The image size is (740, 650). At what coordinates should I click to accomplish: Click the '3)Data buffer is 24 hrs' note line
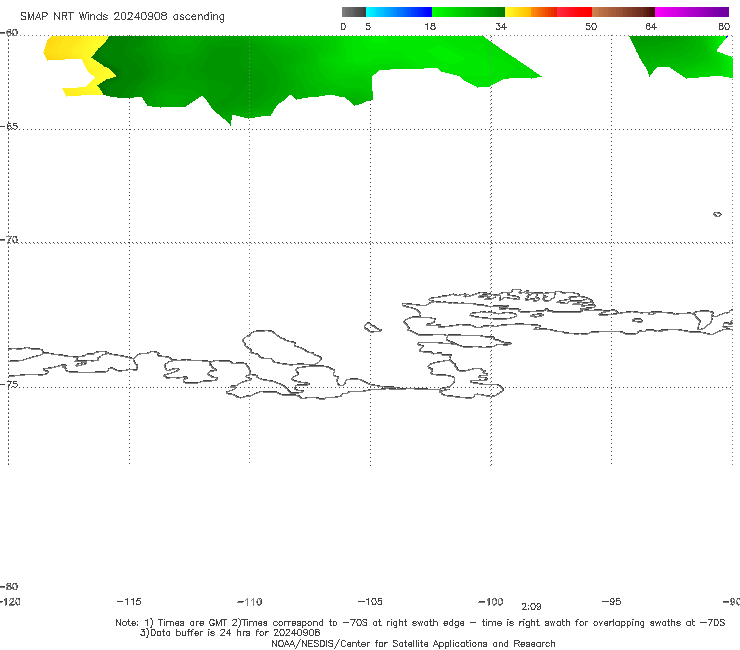tap(230, 633)
